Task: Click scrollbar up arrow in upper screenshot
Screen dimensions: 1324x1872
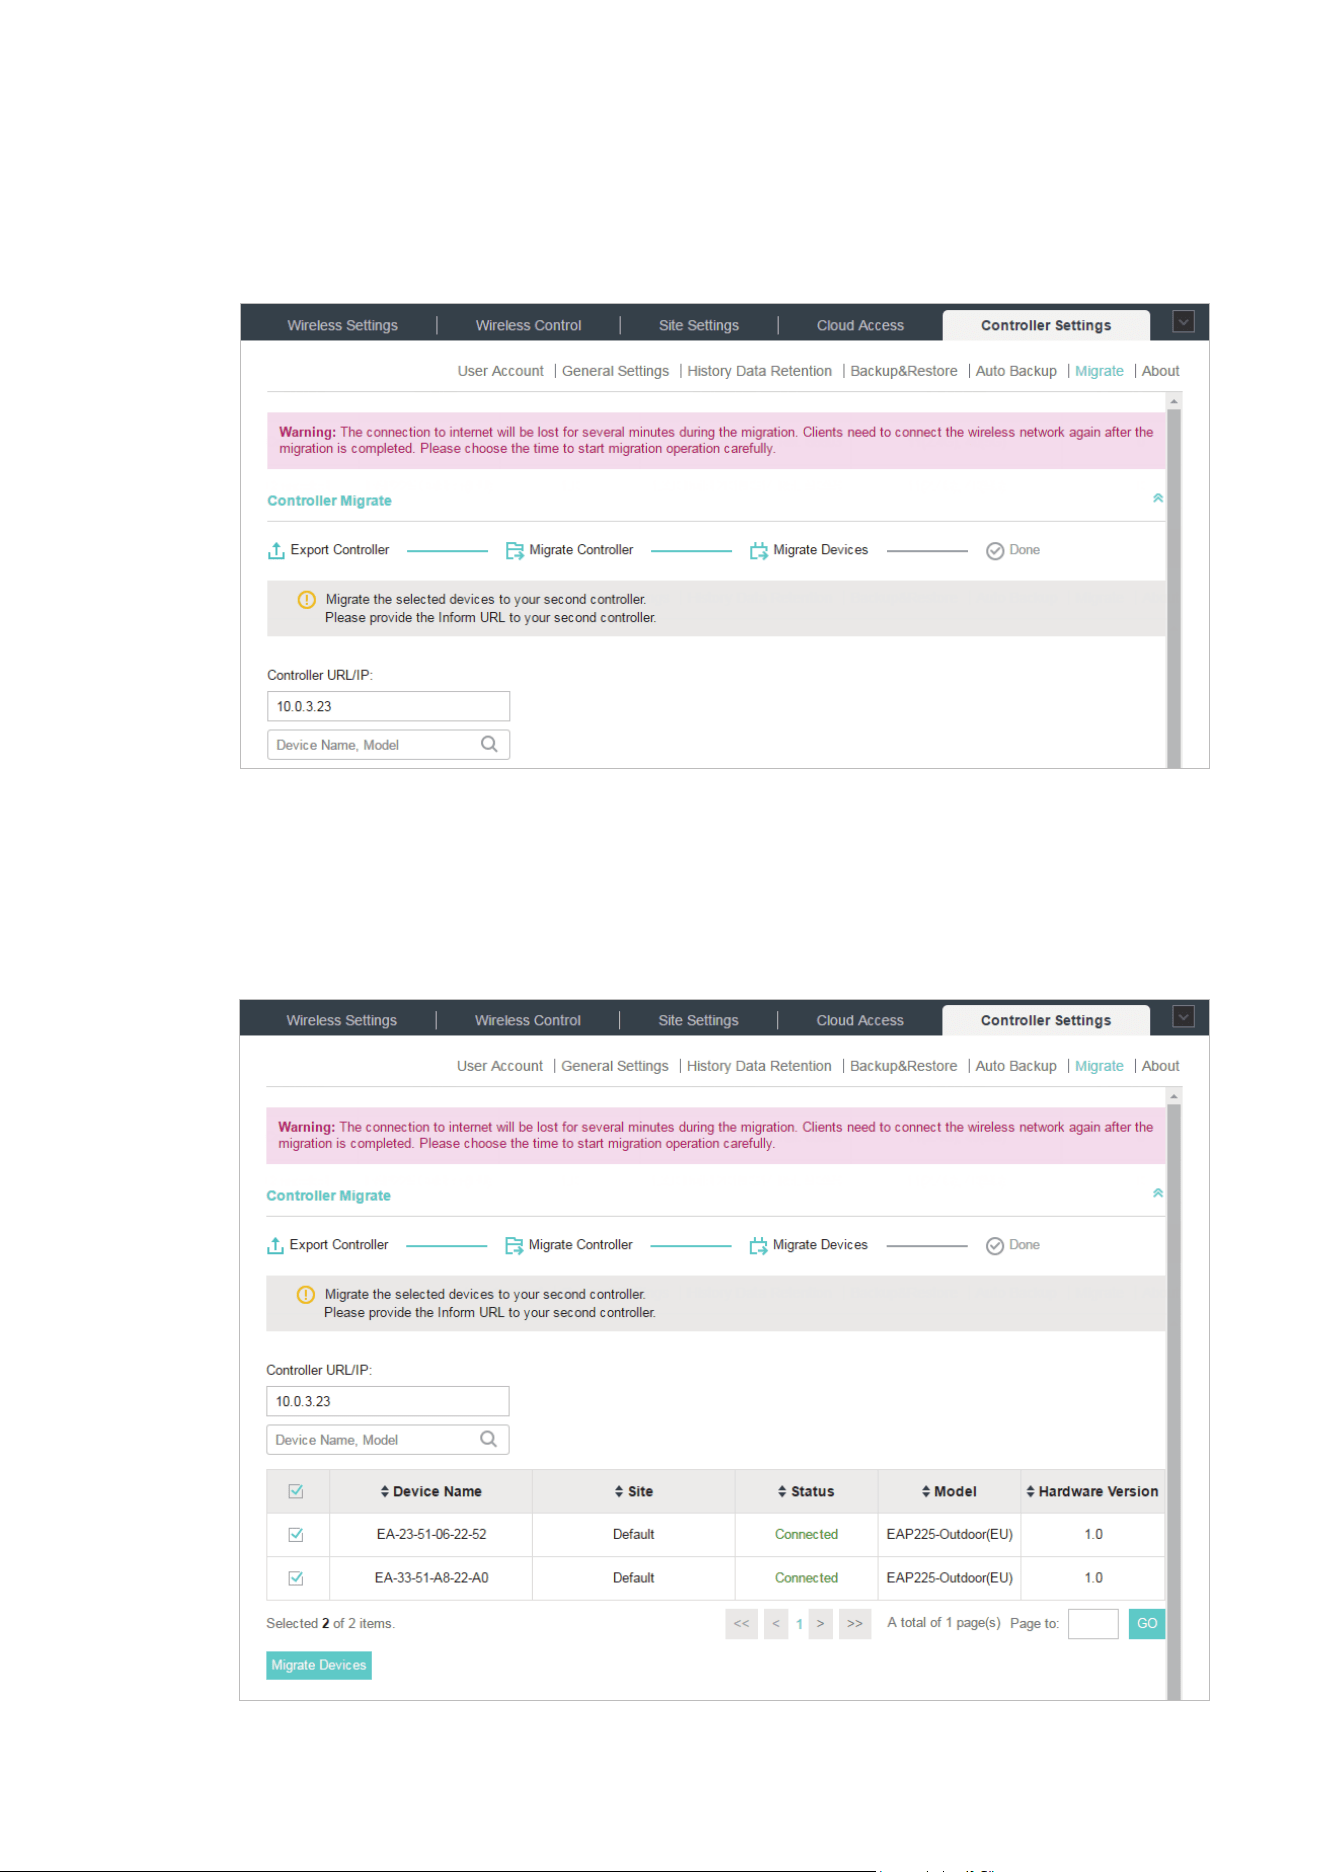Action: coord(1175,401)
